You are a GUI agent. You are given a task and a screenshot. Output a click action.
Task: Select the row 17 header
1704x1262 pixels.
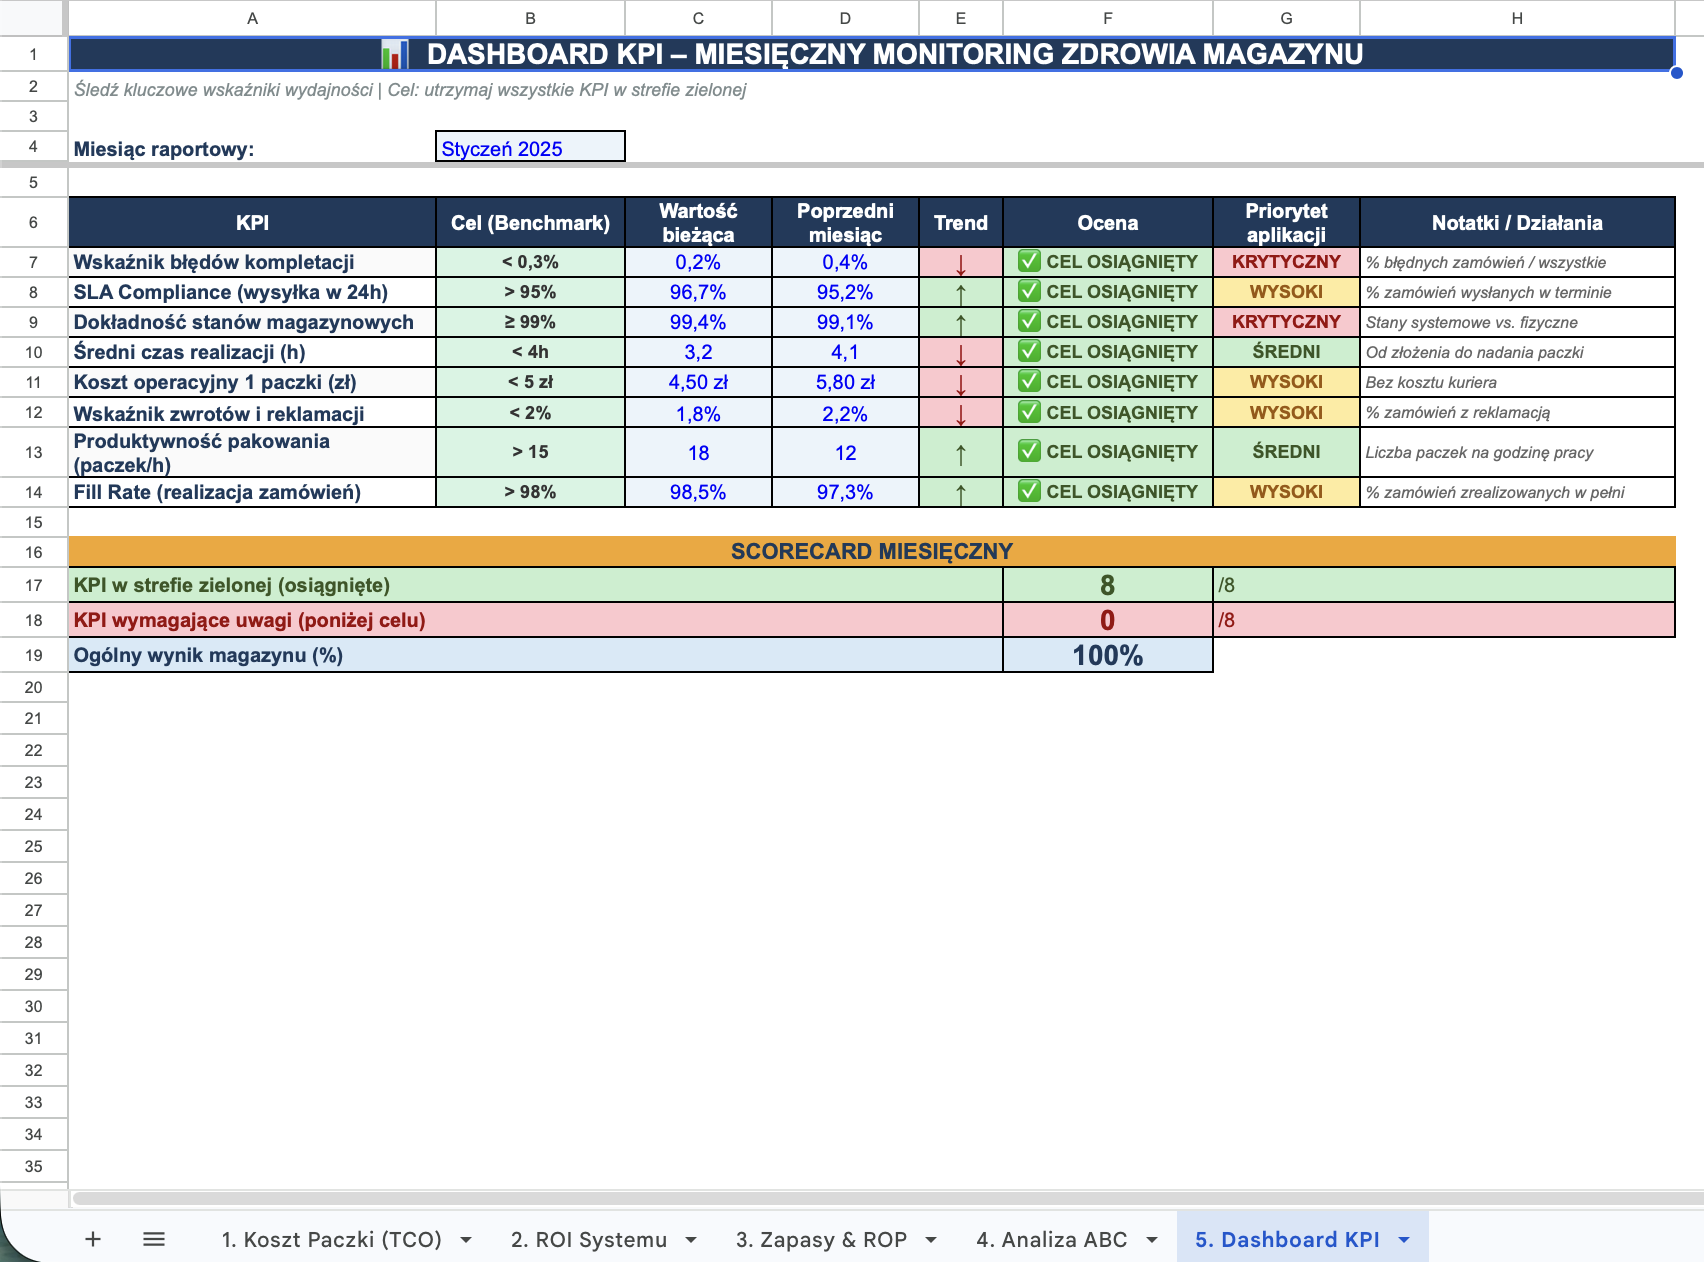click(x=33, y=585)
